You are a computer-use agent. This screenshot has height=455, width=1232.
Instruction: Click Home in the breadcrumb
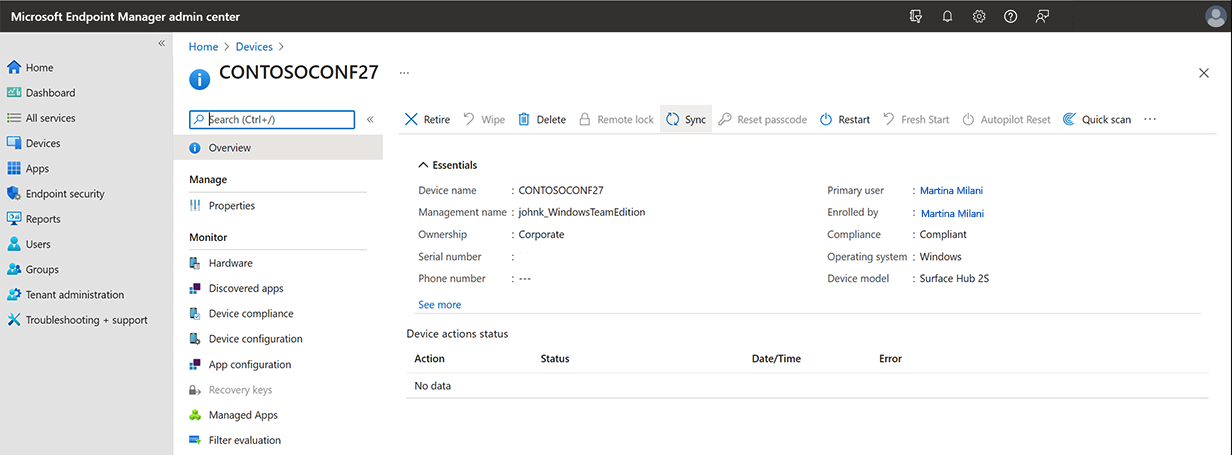click(203, 47)
